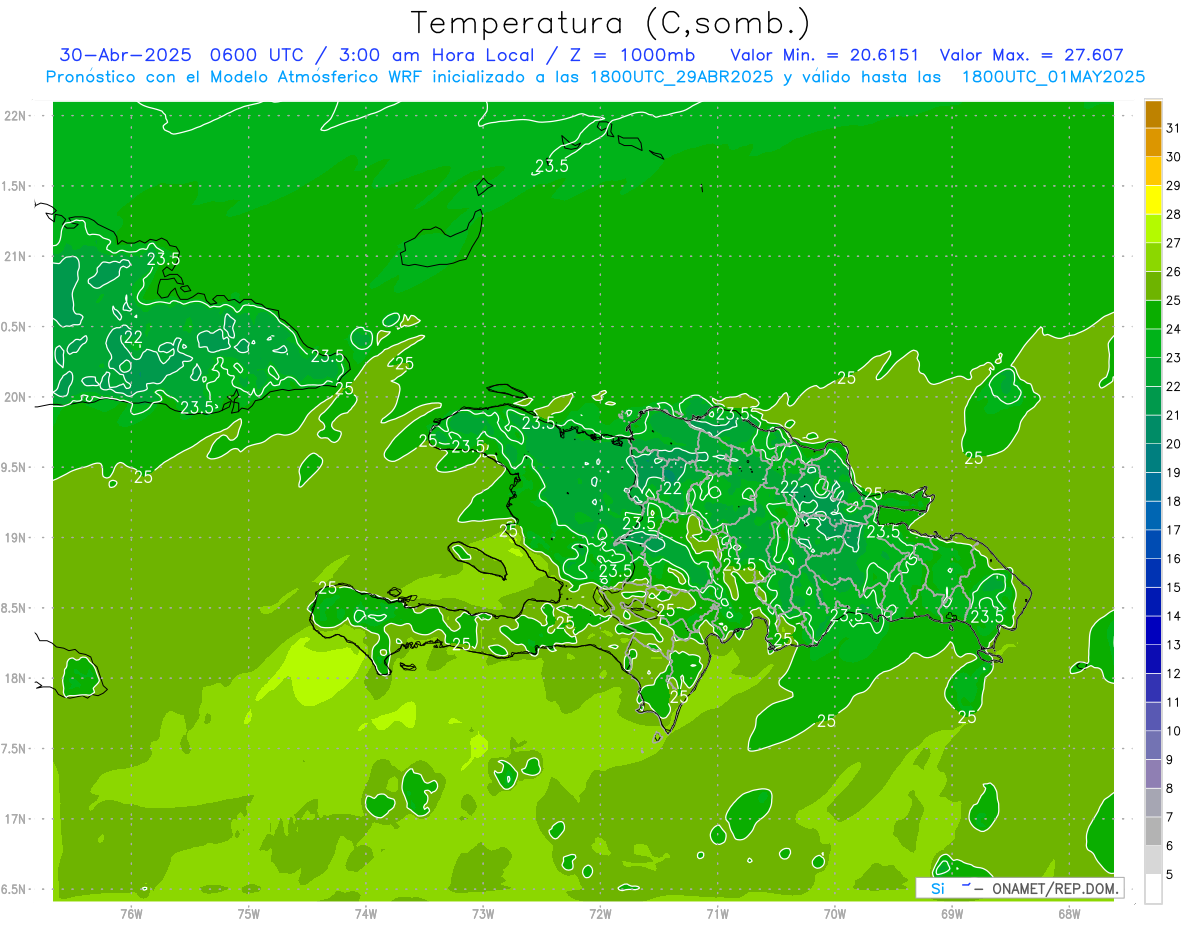Click the colorbar label '29'

click(x=1174, y=186)
